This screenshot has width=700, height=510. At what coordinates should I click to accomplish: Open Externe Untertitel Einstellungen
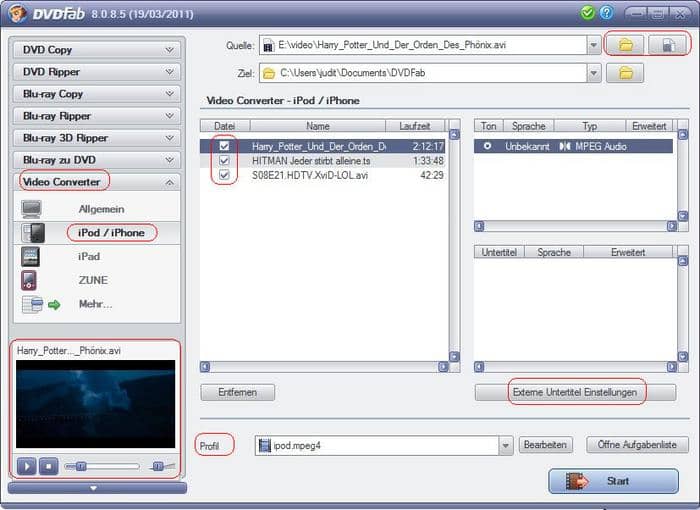pyautogui.click(x=575, y=393)
